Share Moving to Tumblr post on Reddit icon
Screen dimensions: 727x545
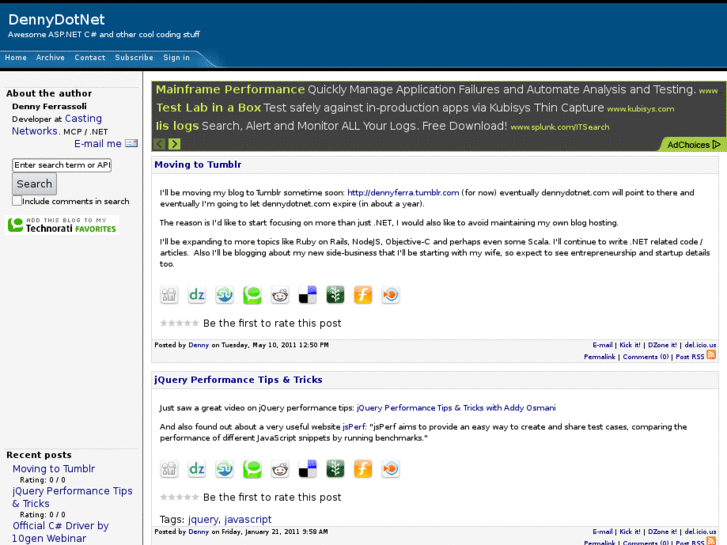tap(280, 295)
